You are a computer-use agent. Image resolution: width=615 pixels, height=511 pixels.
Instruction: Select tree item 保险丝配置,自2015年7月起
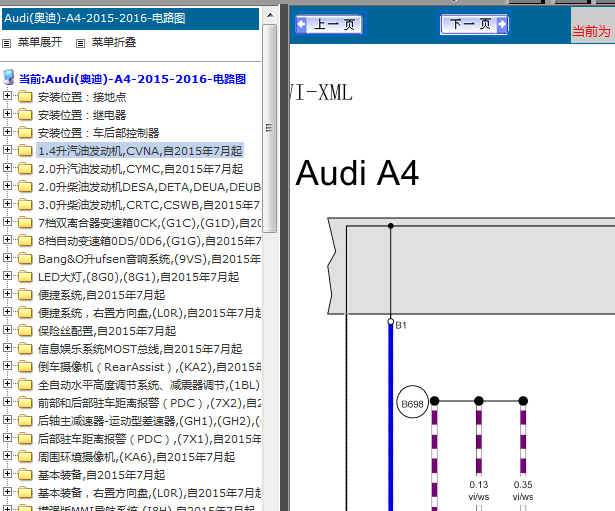coord(107,331)
